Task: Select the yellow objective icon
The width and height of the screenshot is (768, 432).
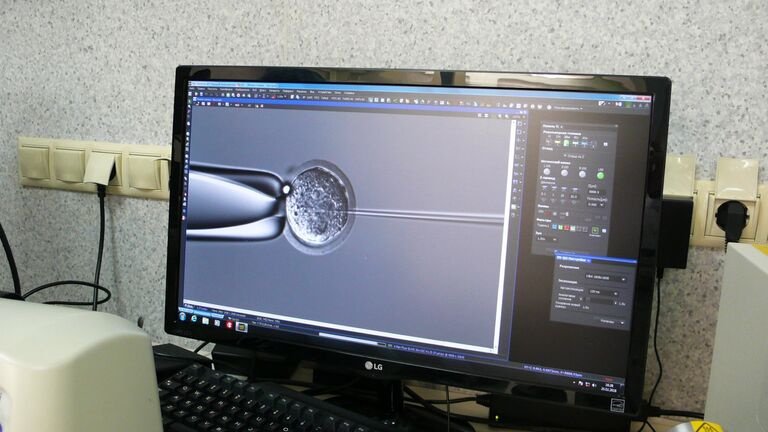Action: [x=557, y=142]
